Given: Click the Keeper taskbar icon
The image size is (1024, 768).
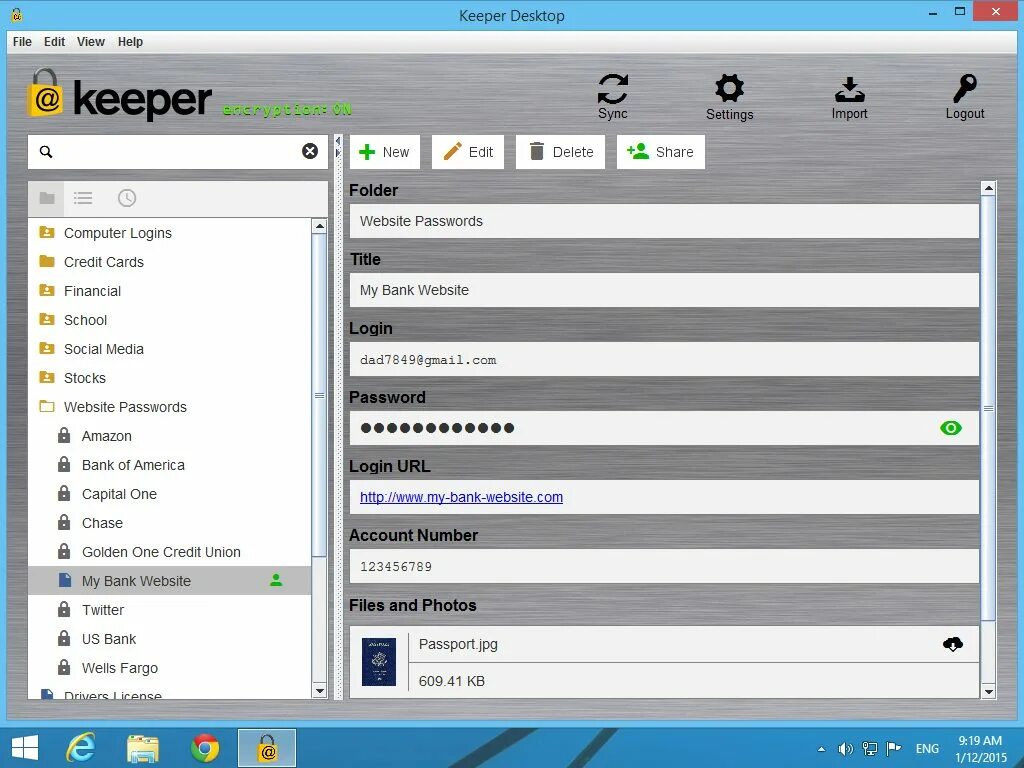Looking at the screenshot, I should (267, 748).
